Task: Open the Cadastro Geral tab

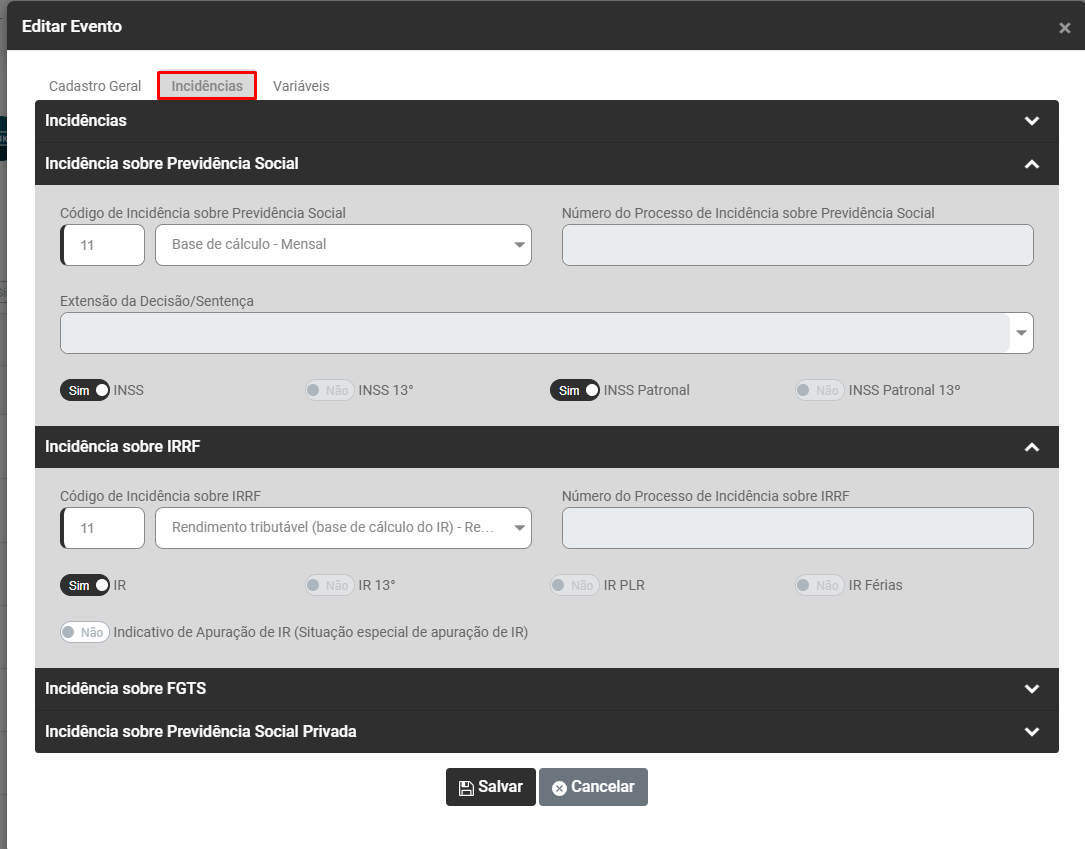Action: pyautogui.click(x=95, y=86)
